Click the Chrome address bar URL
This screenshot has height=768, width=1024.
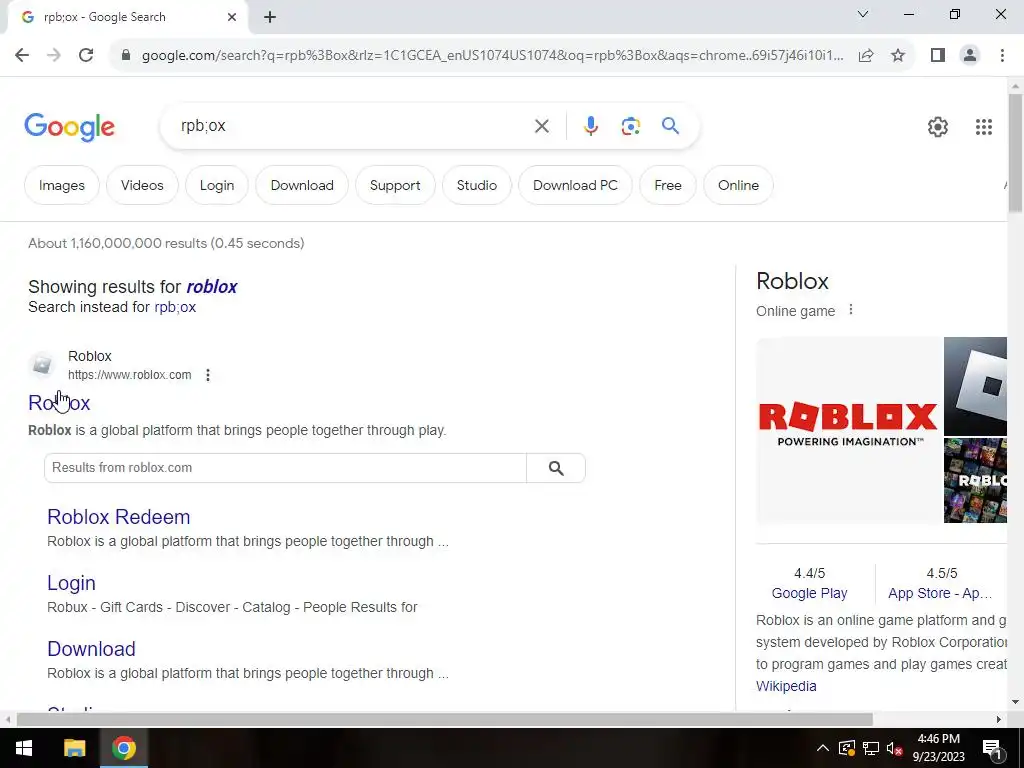pos(492,56)
